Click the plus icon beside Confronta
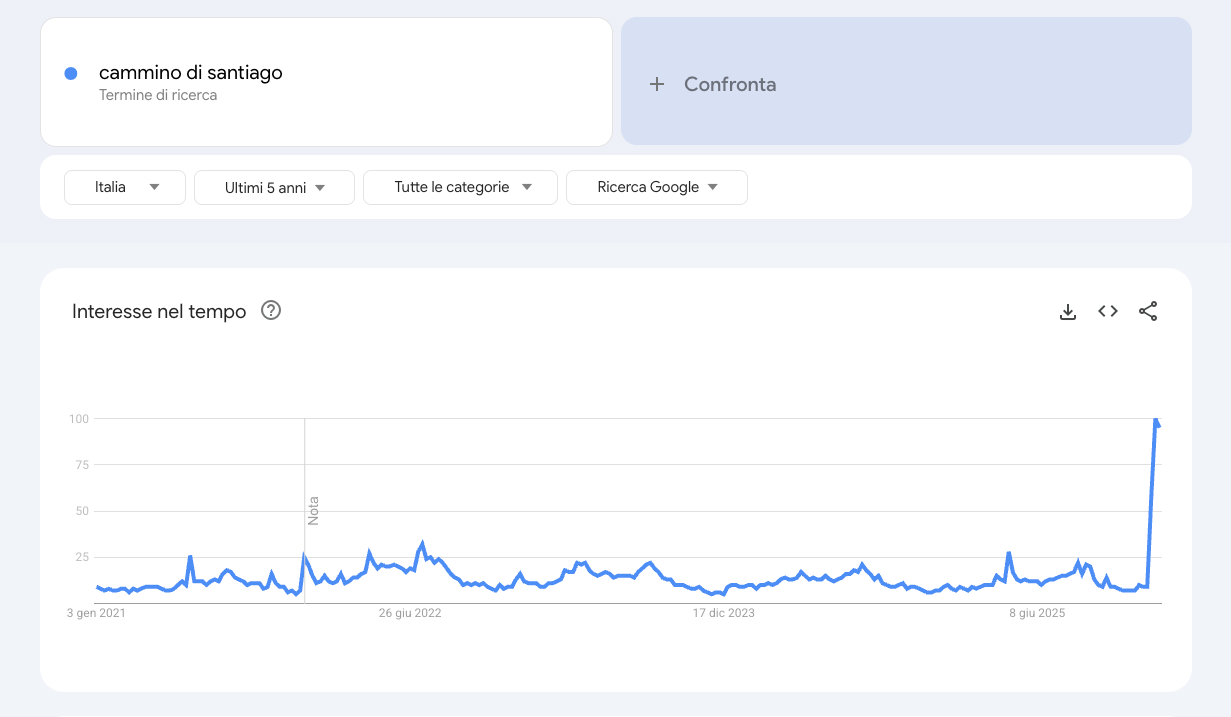Viewport: 1231px width, 717px height. (657, 84)
